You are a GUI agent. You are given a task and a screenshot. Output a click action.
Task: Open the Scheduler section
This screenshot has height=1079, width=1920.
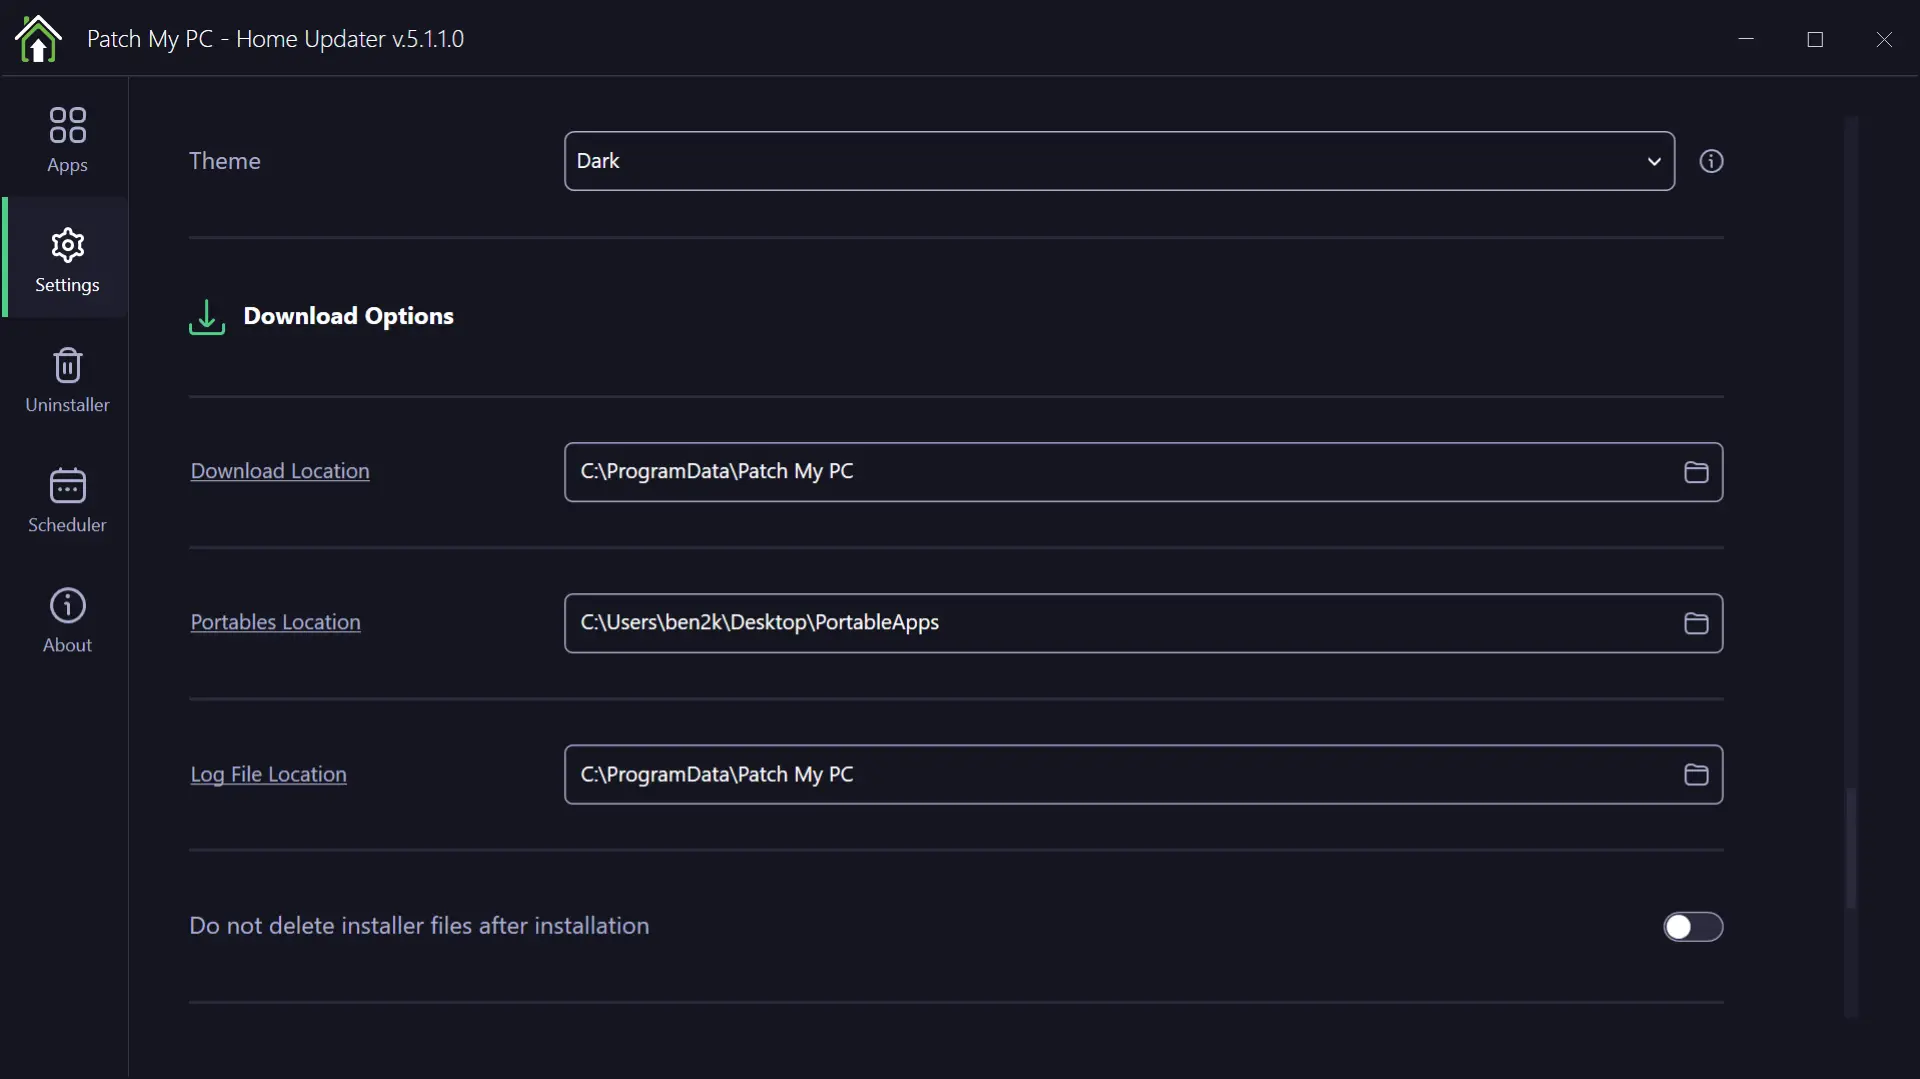click(67, 500)
